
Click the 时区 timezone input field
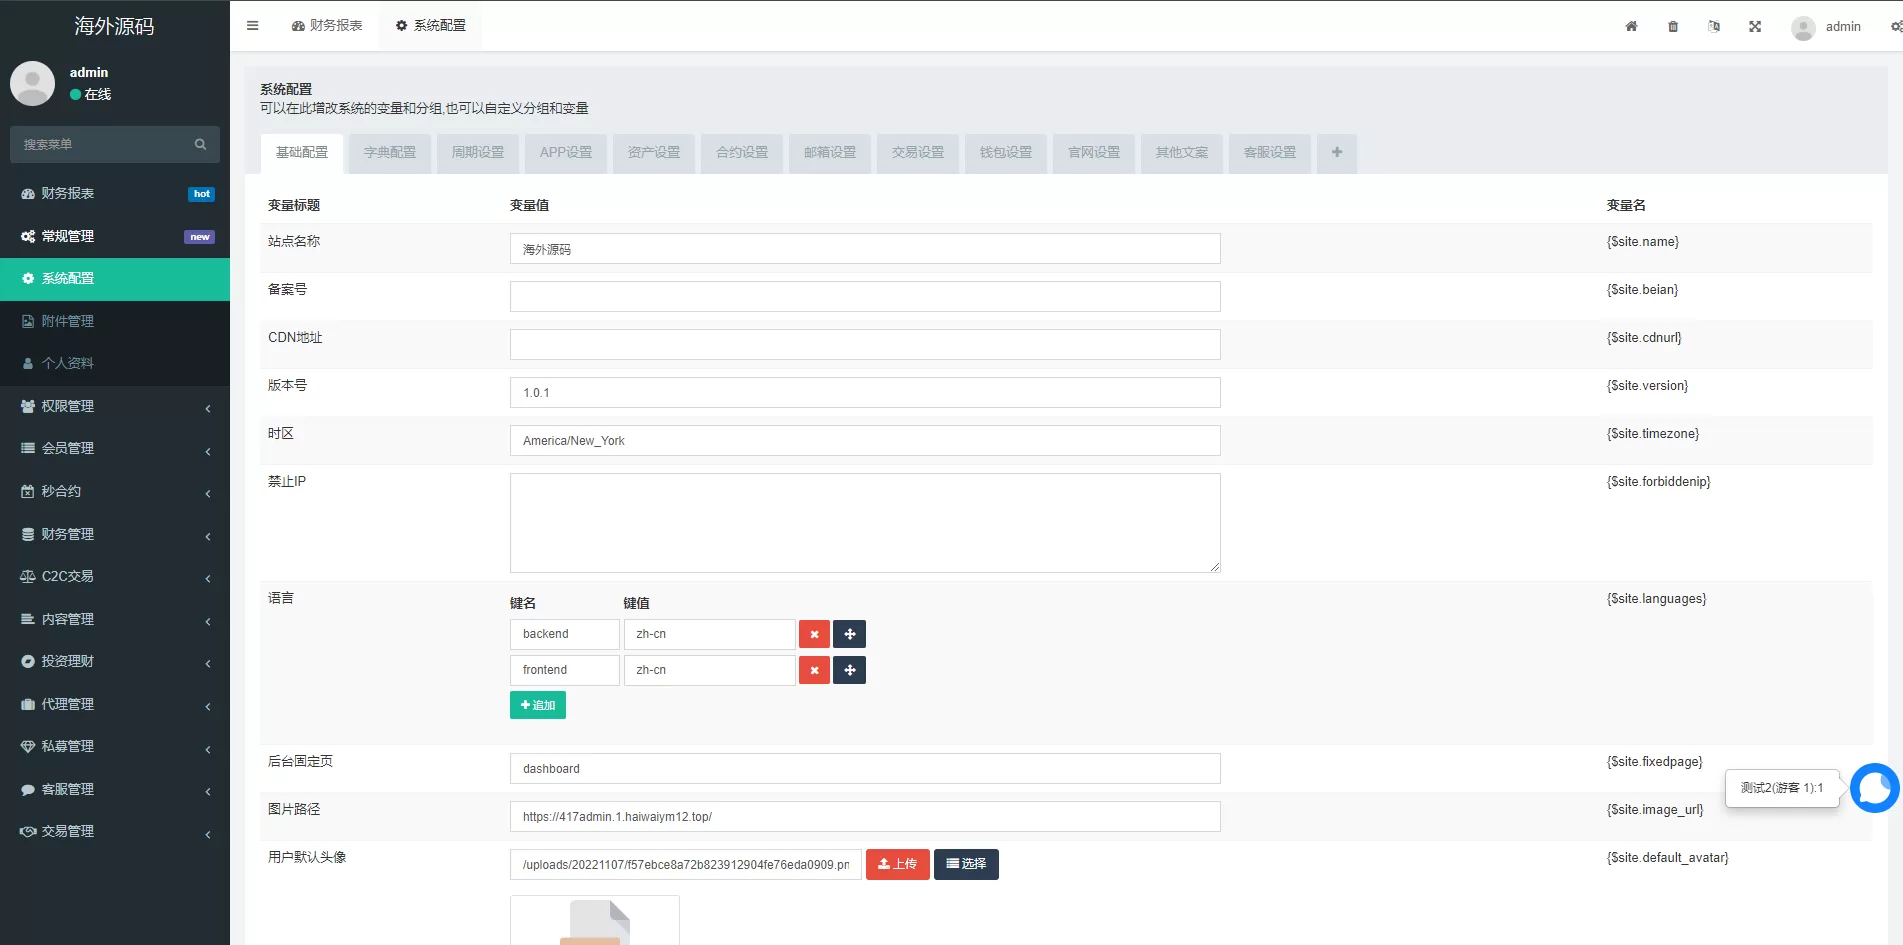click(864, 441)
